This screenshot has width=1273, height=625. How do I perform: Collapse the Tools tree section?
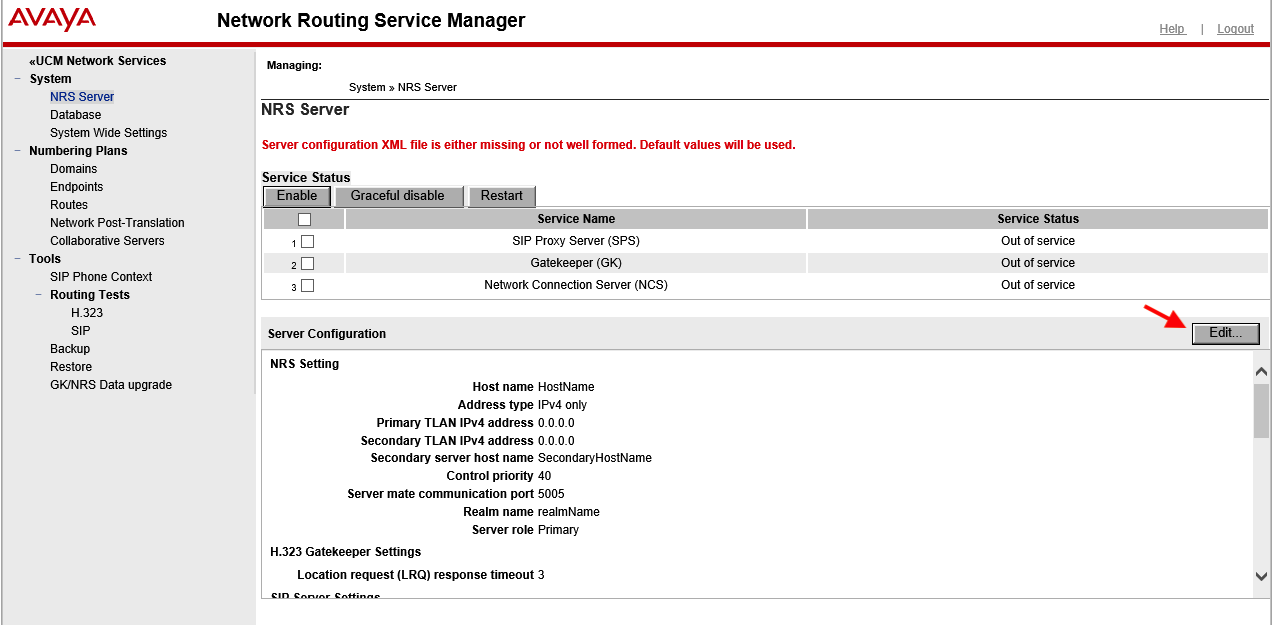tap(18, 259)
